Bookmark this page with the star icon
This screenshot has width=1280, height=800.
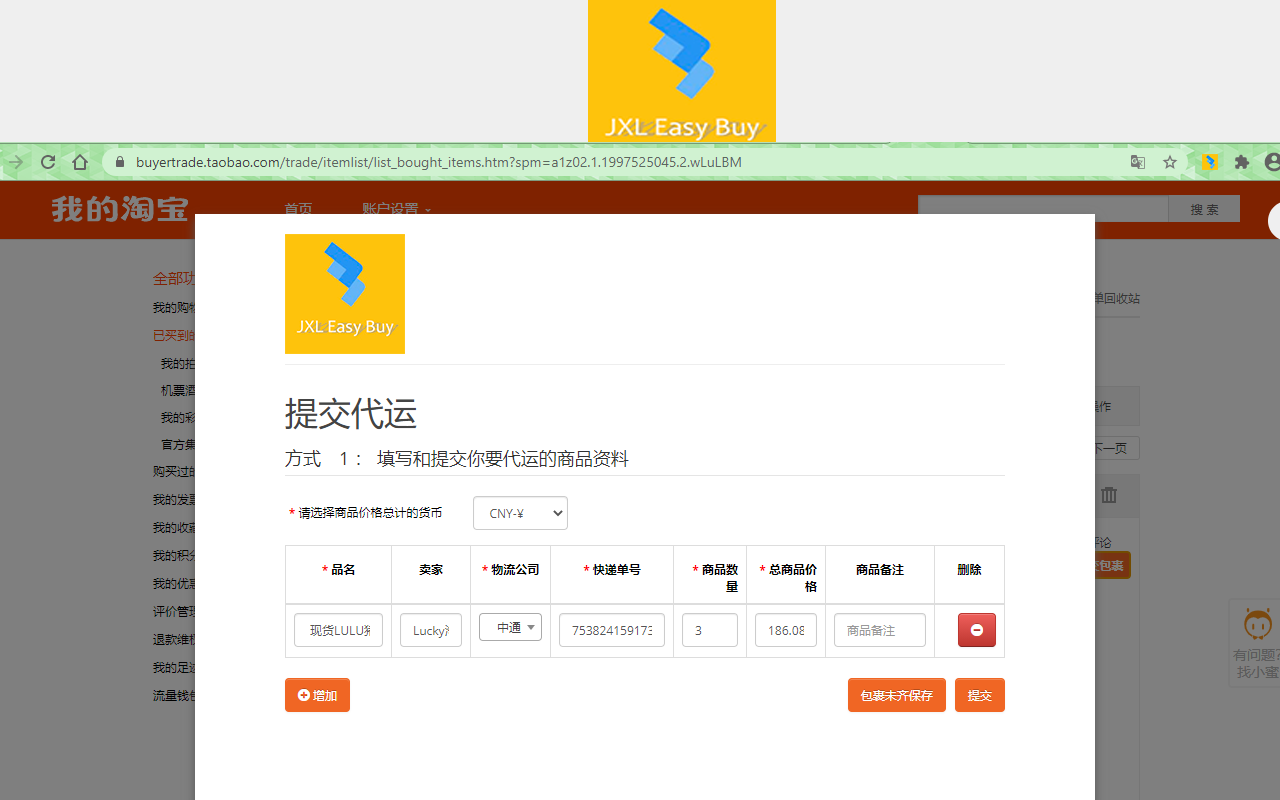pos(1170,162)
